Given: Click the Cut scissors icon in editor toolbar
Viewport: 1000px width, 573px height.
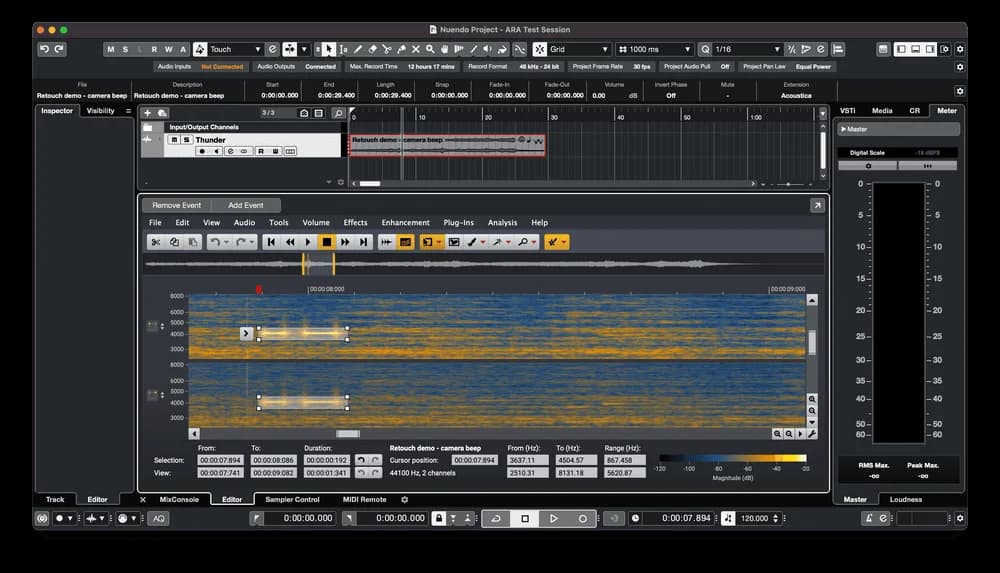Looking at the screenshot, I should (x=156, y=242).
